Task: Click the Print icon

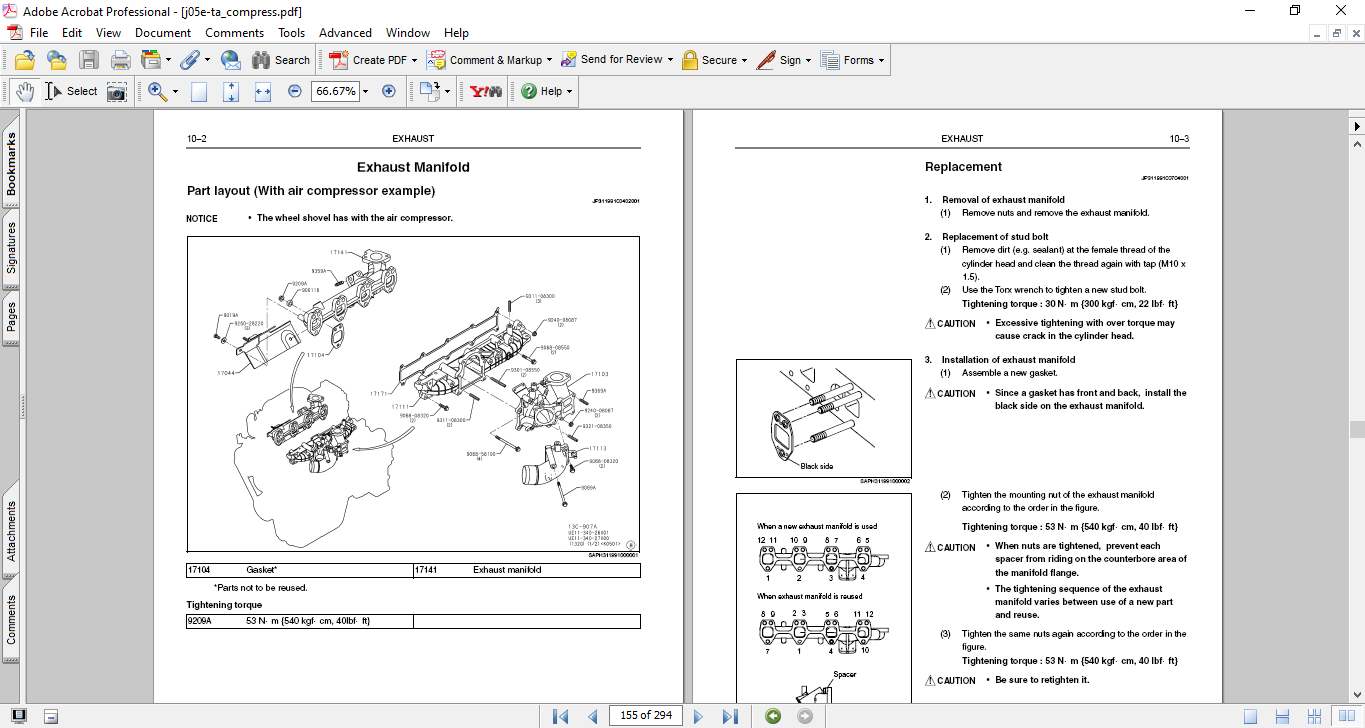Action: pos(121,60)
